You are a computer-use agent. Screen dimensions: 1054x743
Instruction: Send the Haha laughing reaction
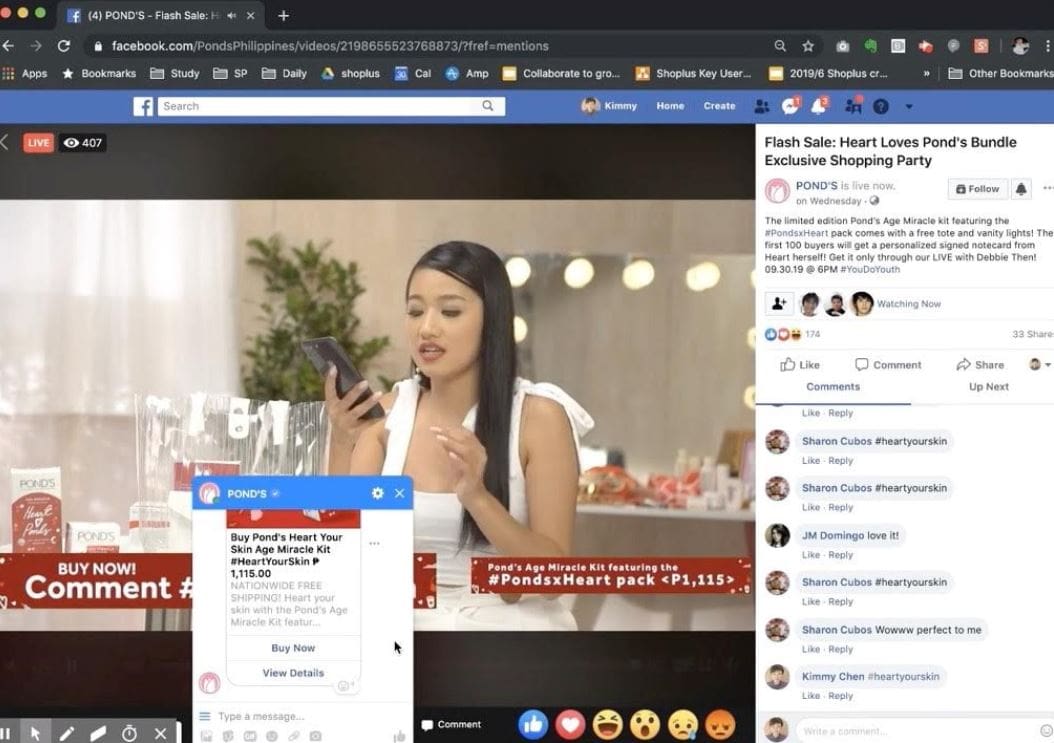pos(607,724)
